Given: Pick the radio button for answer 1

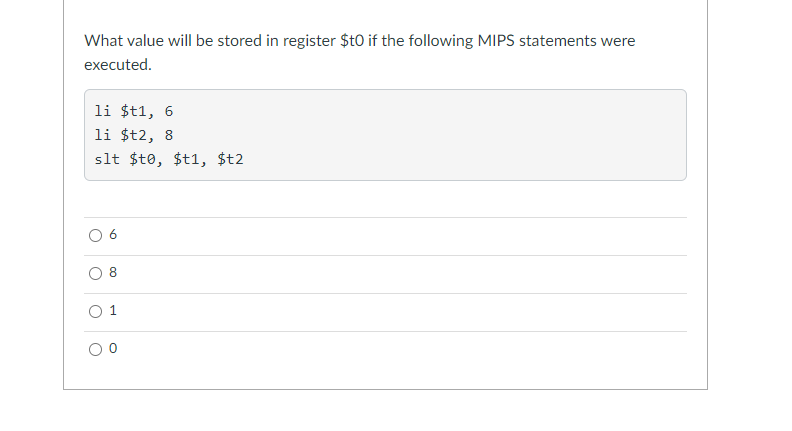Looking at the screenshot, I should coord(95,311).
